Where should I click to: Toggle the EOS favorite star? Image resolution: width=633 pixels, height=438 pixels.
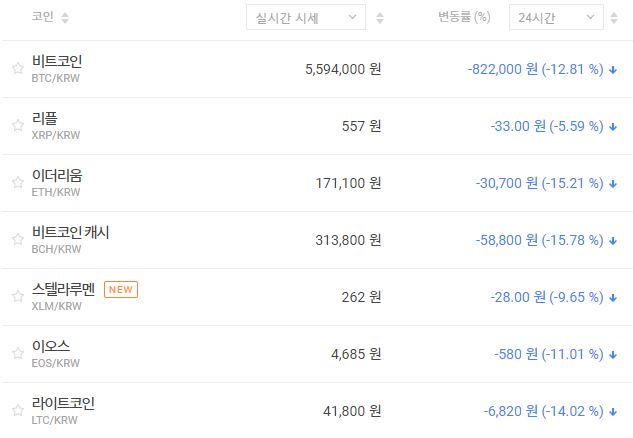17,354
